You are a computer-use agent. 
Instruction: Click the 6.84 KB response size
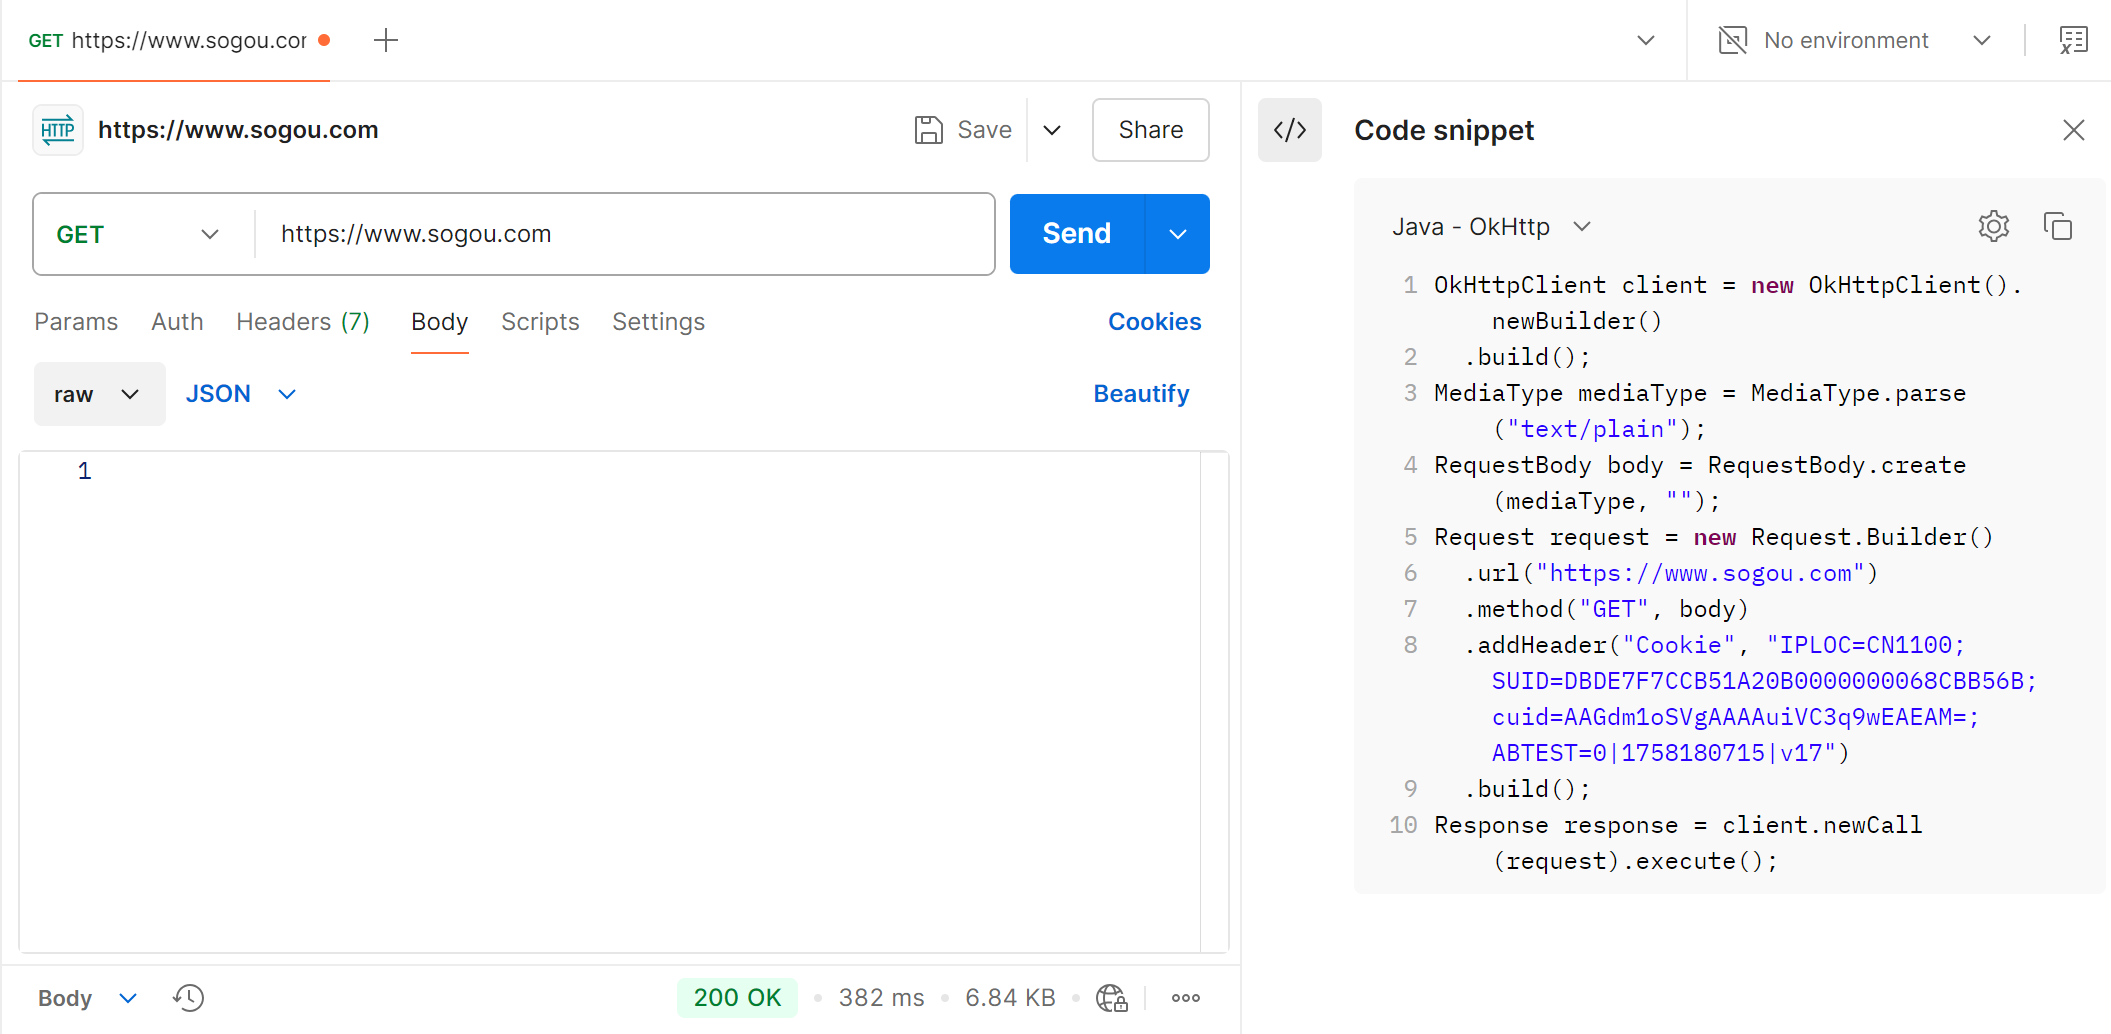pos(1010,998)
